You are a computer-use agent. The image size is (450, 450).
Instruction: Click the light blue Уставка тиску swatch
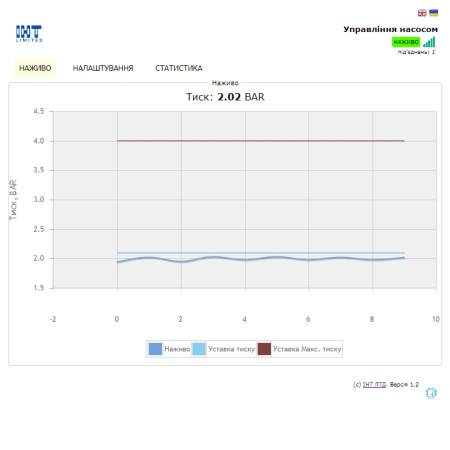pos(199,349)
